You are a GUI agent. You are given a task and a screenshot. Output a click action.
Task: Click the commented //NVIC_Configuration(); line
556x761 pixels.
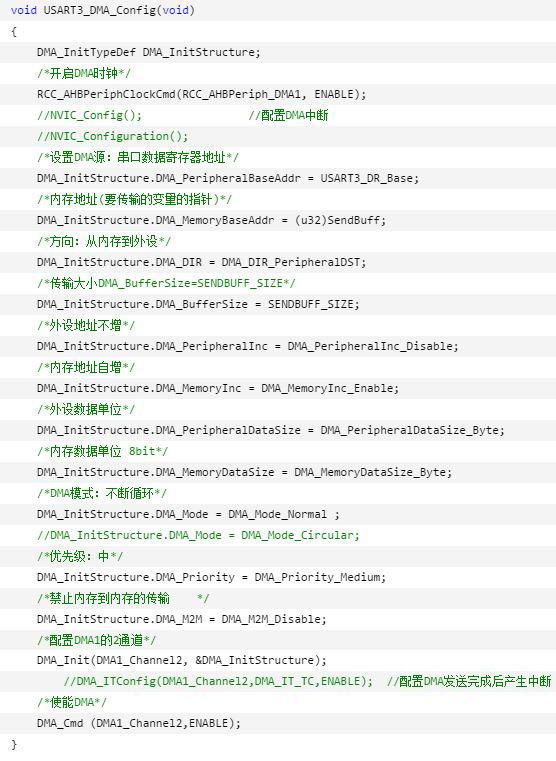[113, 136]
